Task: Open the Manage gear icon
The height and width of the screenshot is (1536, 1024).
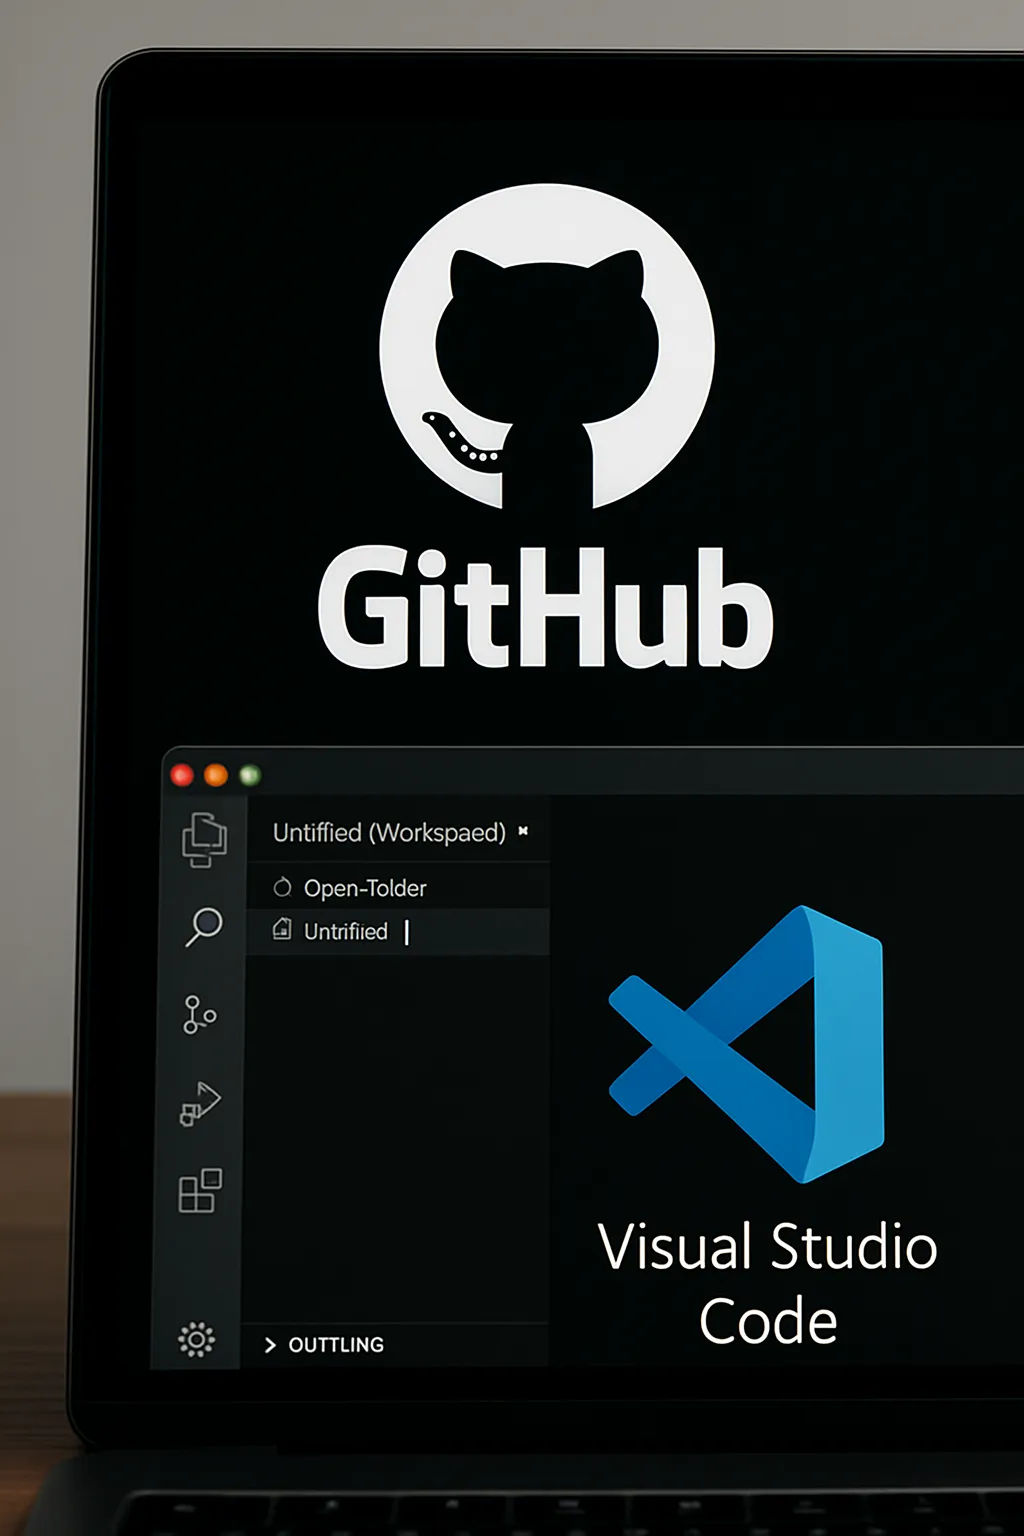Action: tap(196, 1339)
